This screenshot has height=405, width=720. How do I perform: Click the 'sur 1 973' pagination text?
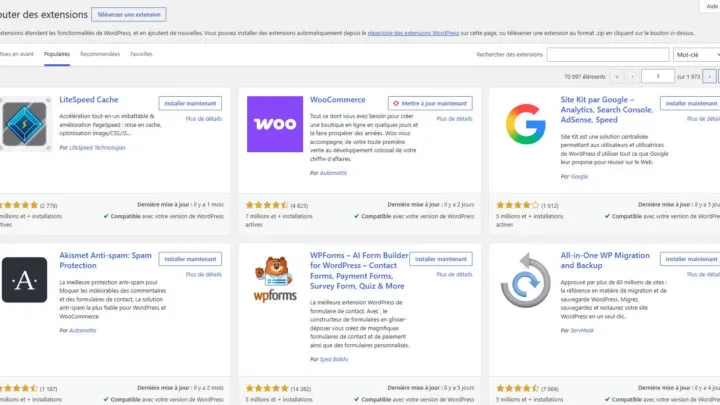coord(688,77)
